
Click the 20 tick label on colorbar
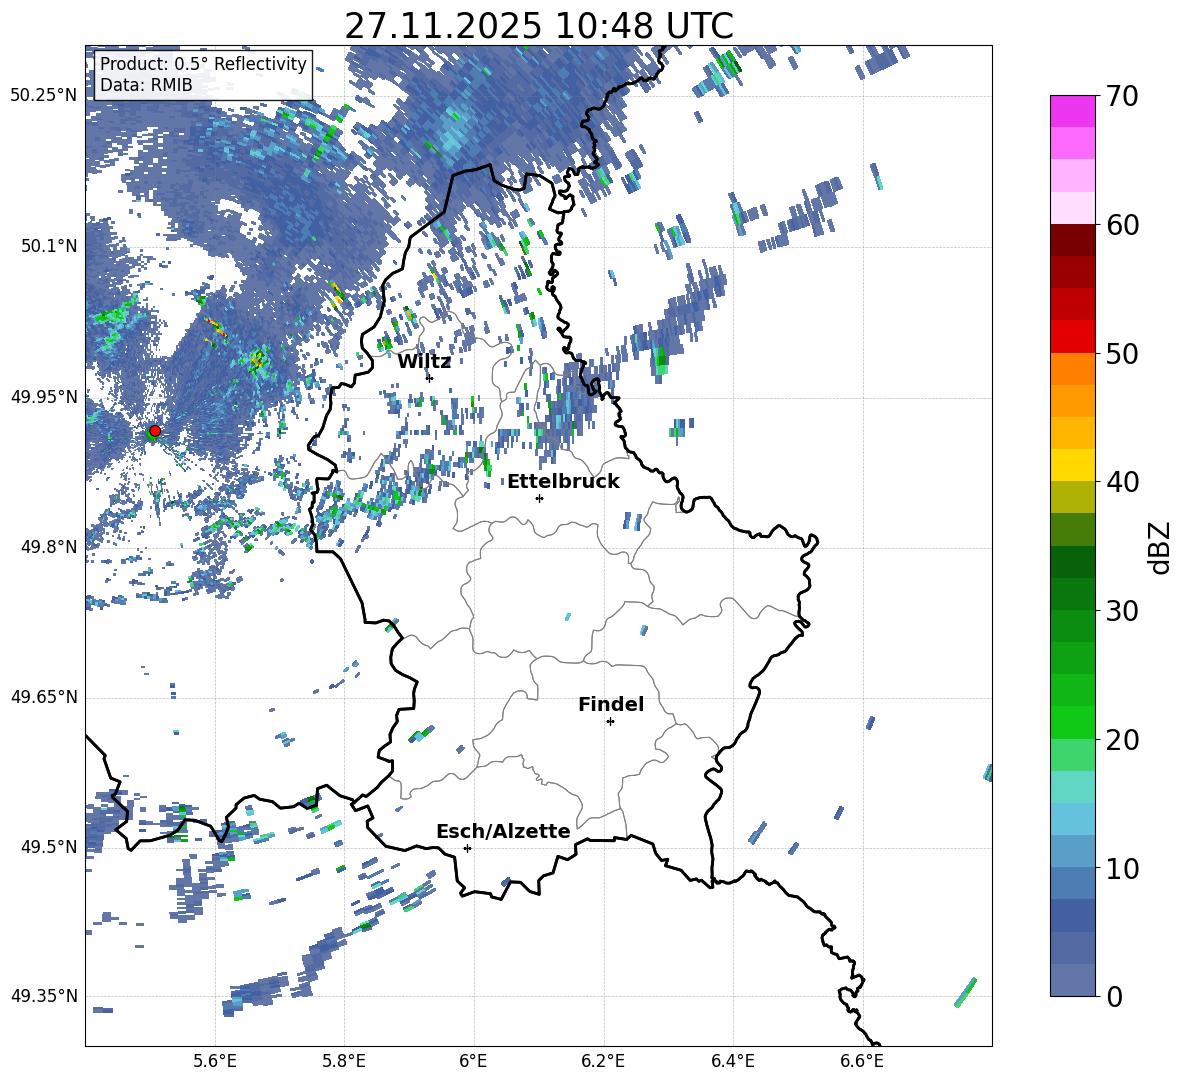[x=1122, y=740]
